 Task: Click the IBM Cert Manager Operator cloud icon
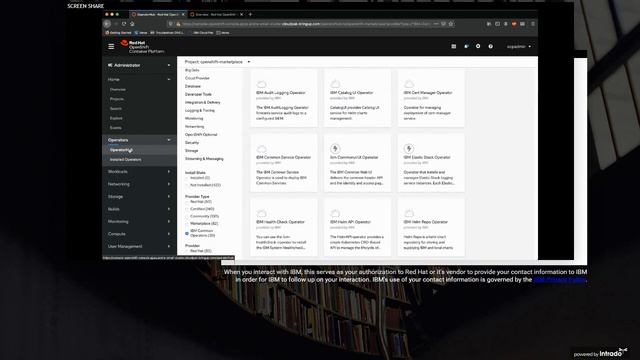click(409, 84)
